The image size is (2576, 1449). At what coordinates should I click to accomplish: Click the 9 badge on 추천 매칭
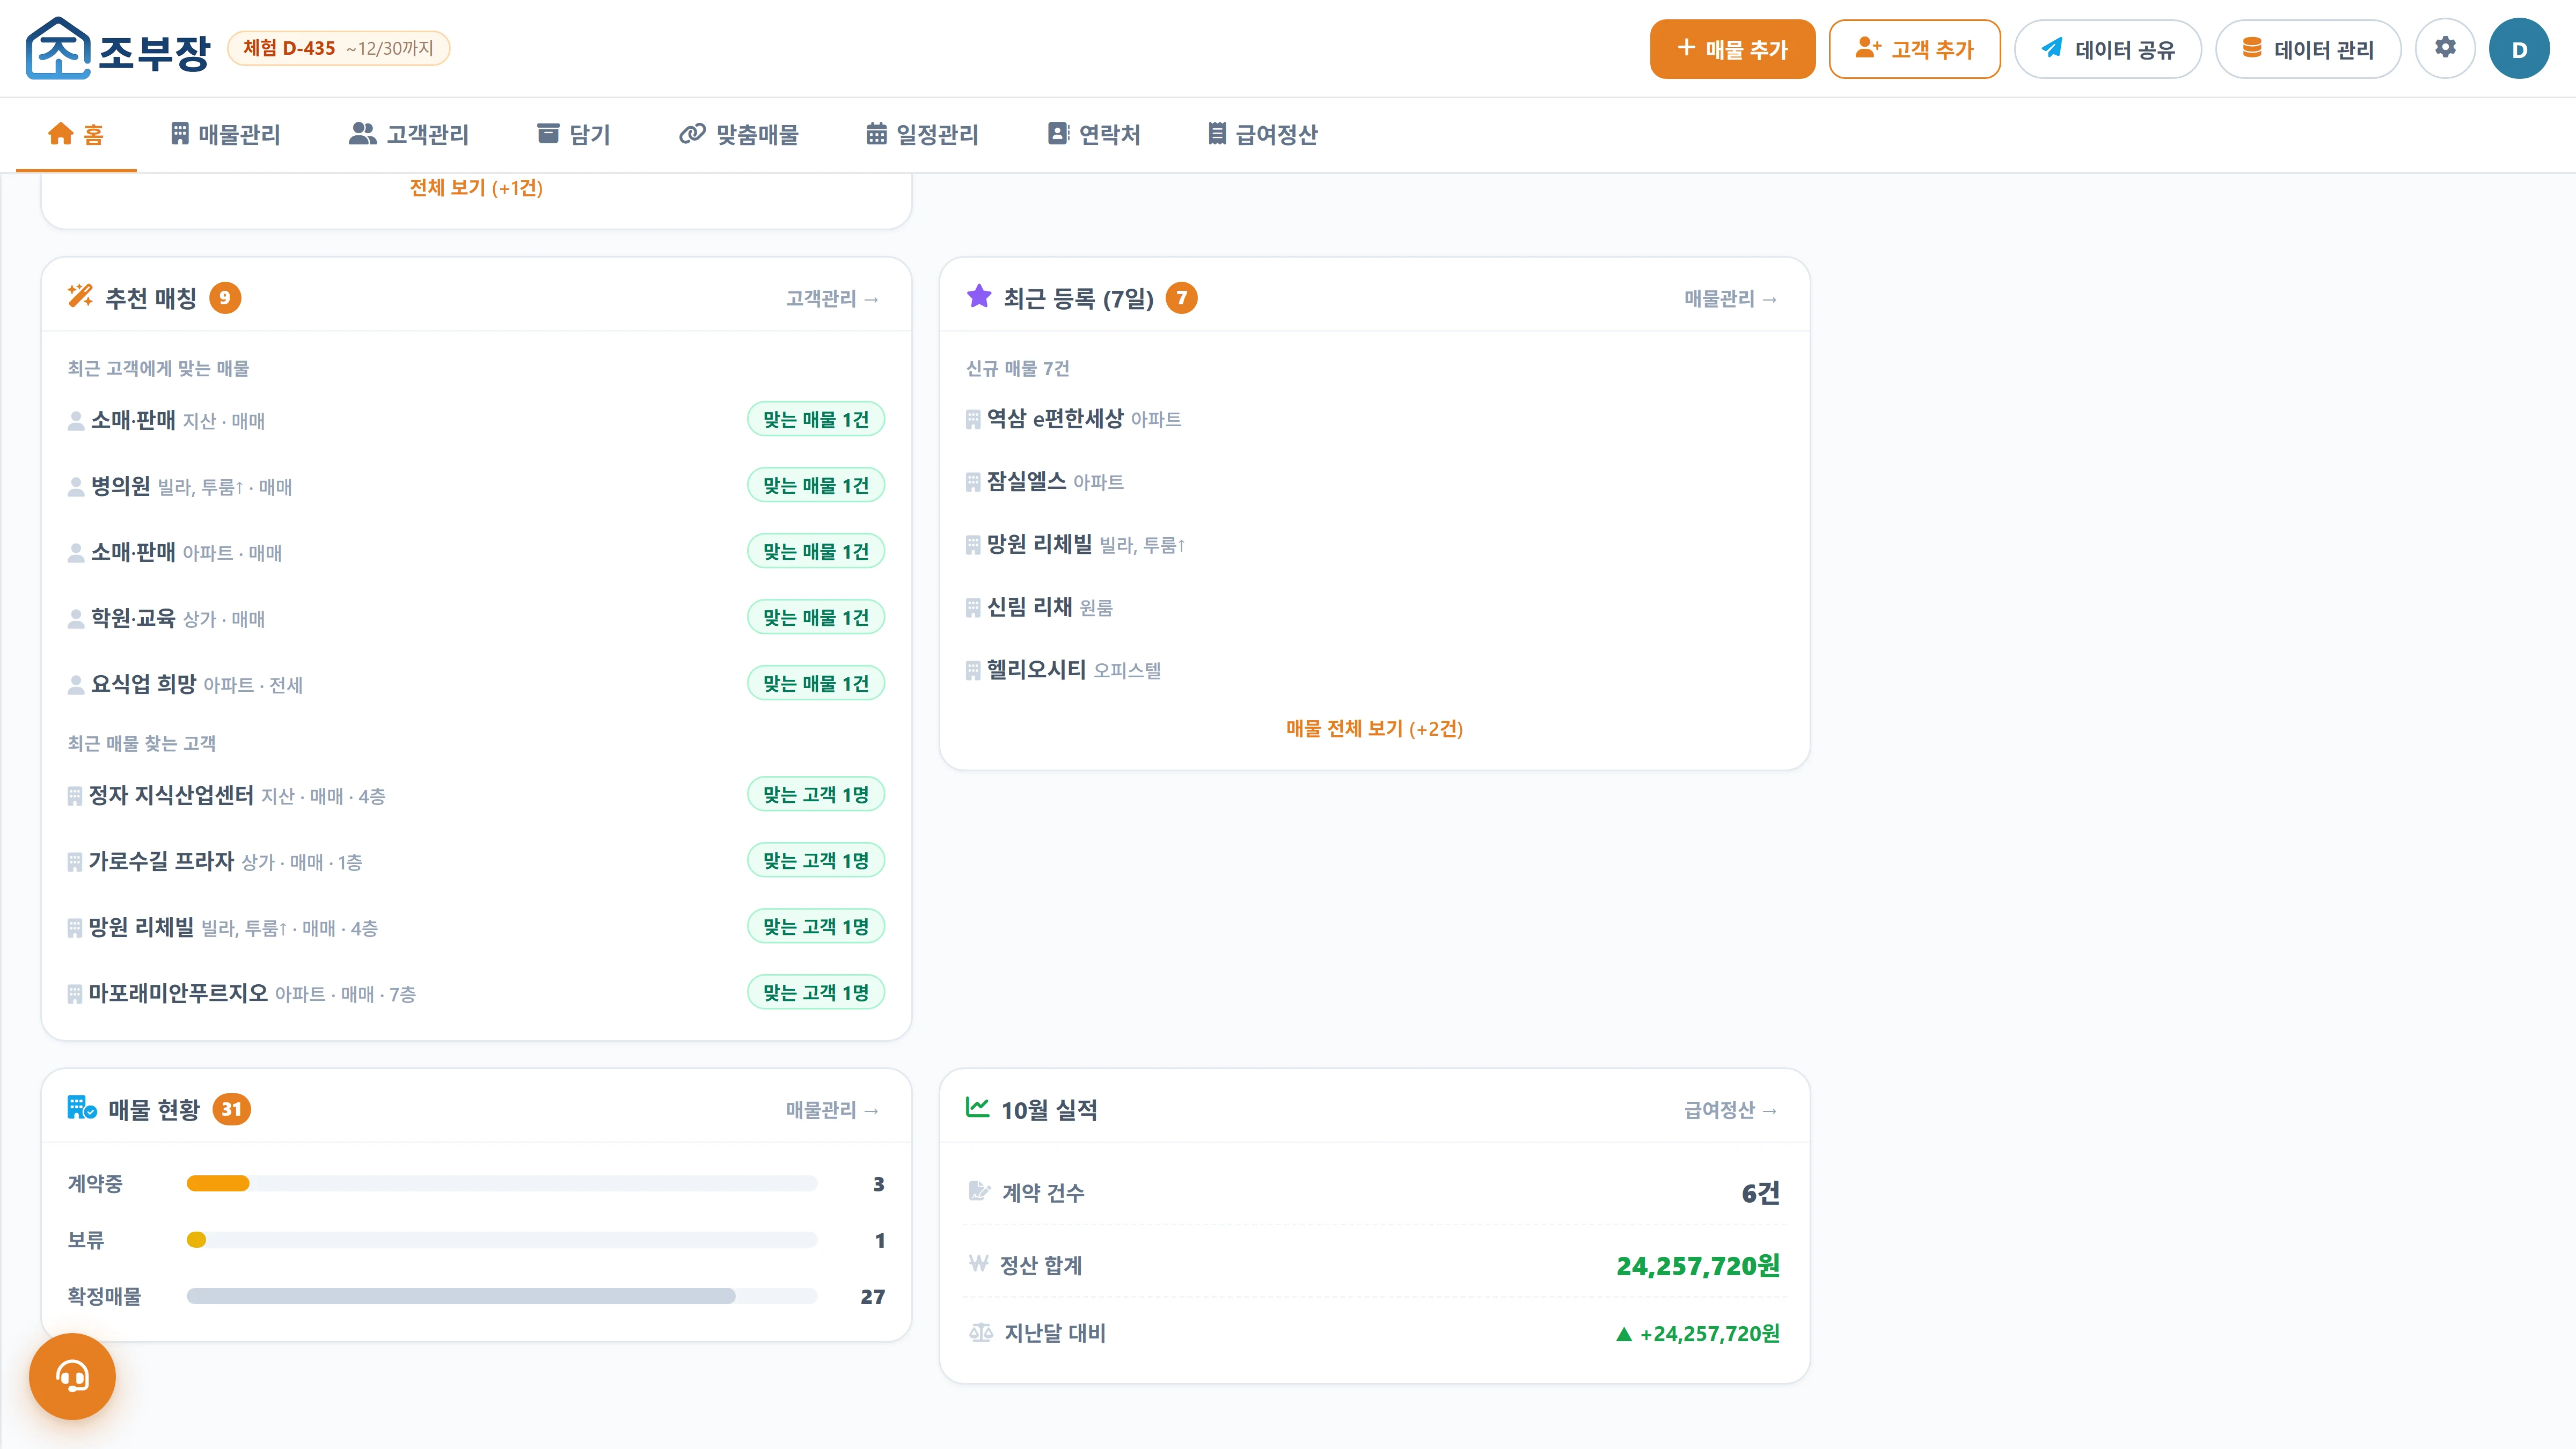(225, 297)
